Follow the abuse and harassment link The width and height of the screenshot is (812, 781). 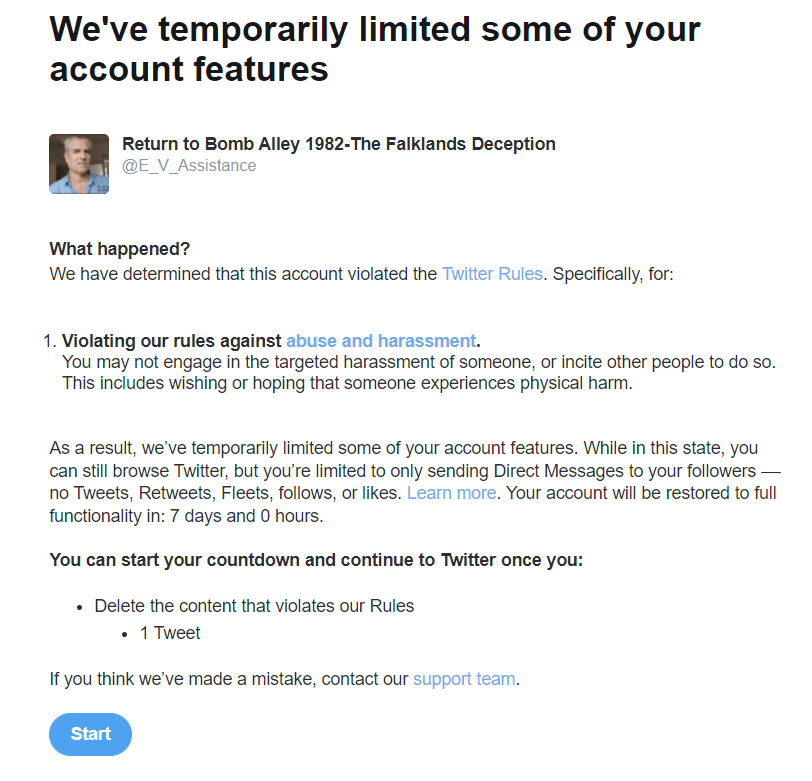(380, 340)
